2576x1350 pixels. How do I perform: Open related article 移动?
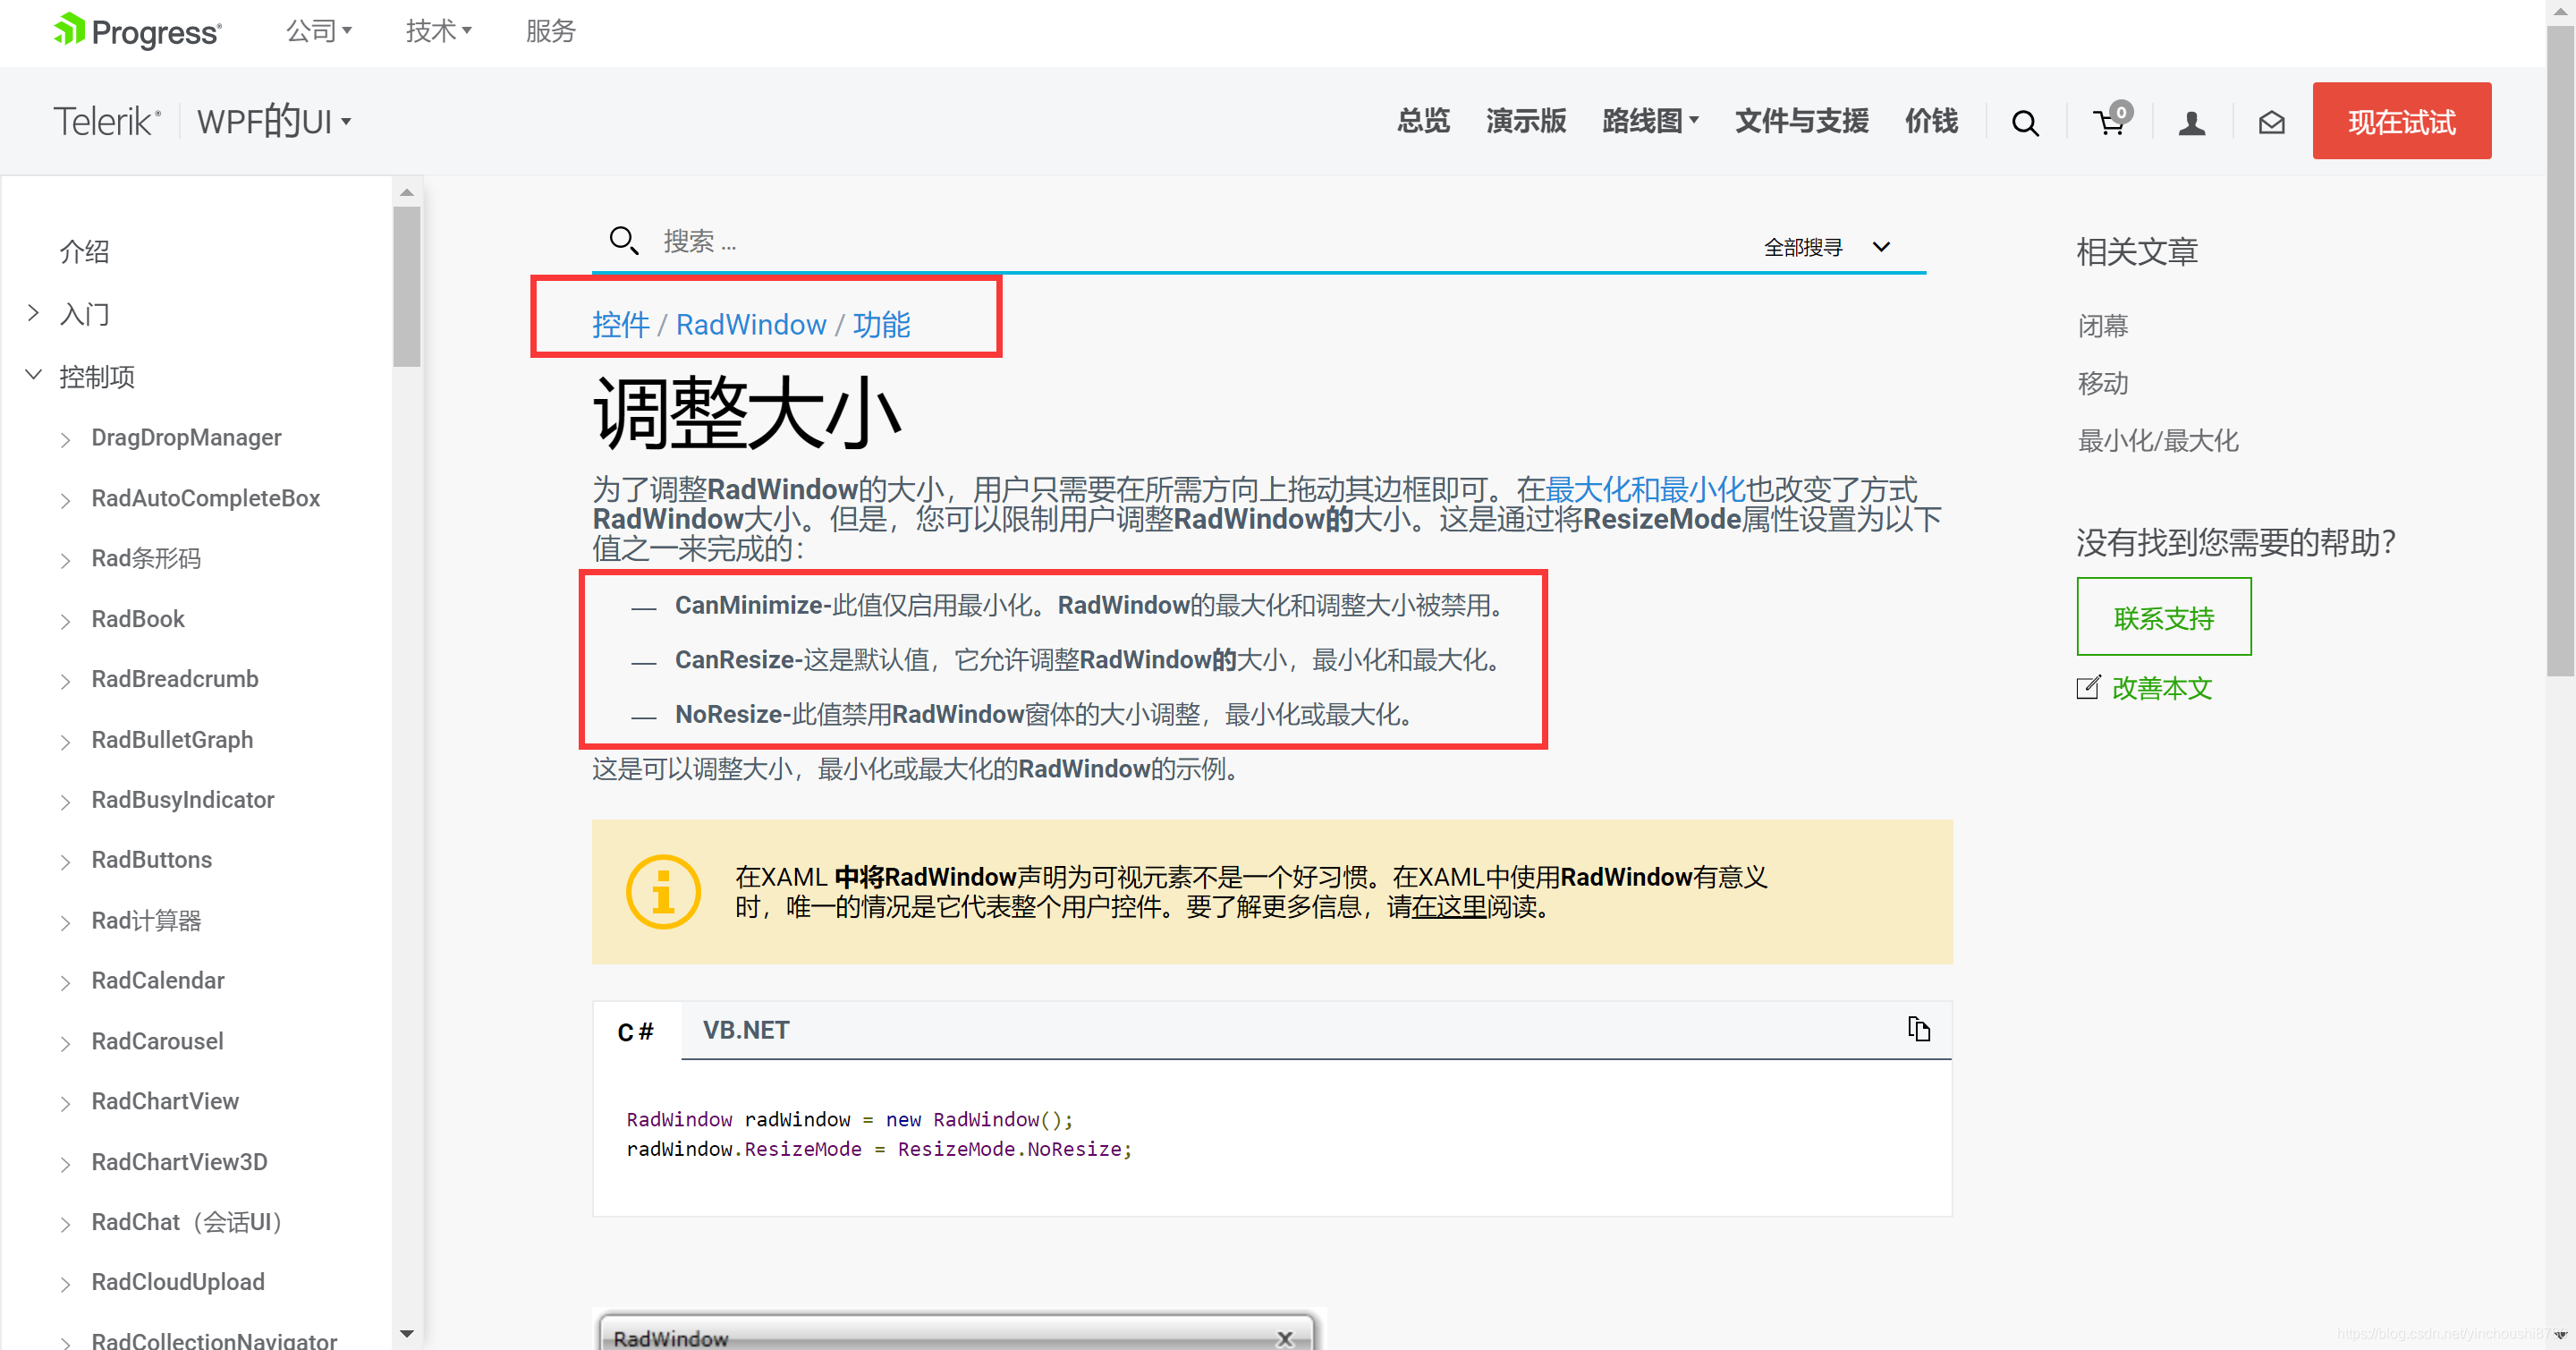[2102, 382]
